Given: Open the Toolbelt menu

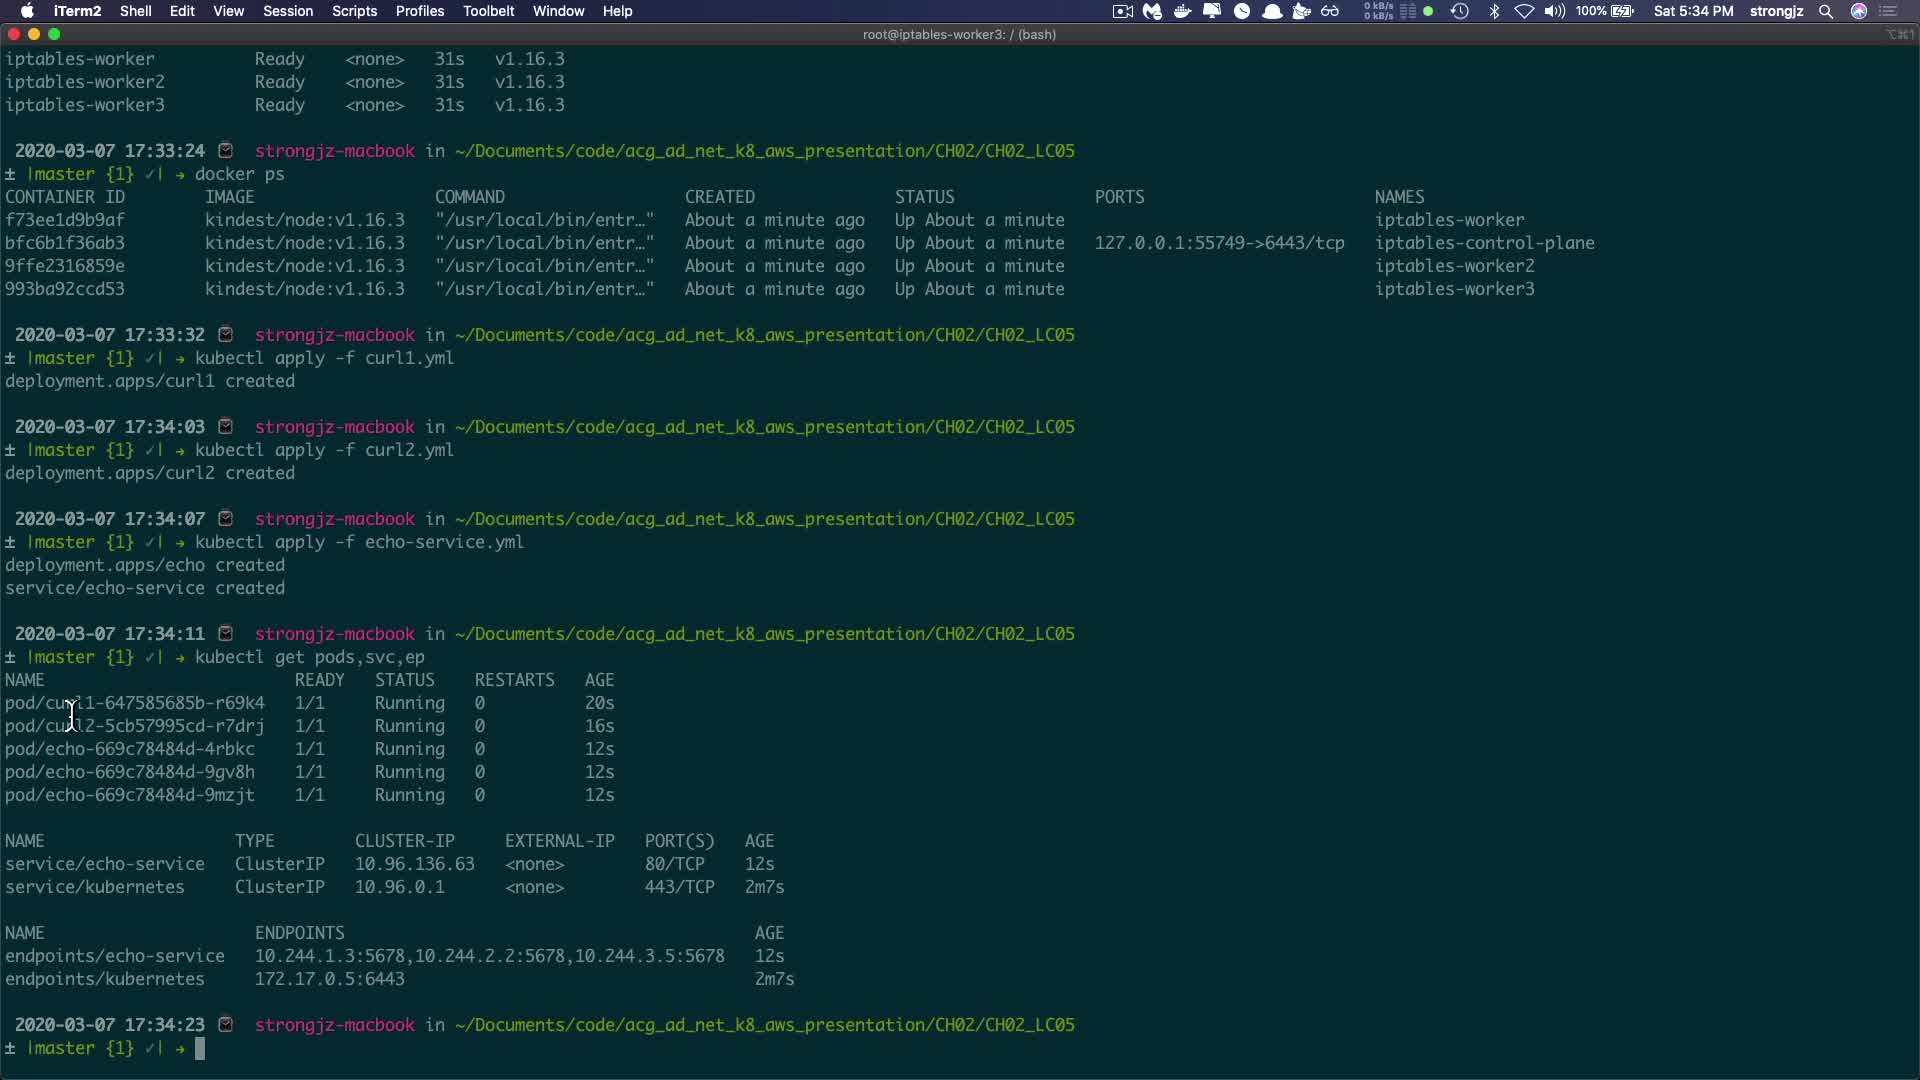Looking at the screenshot, I should pos(488,11).
